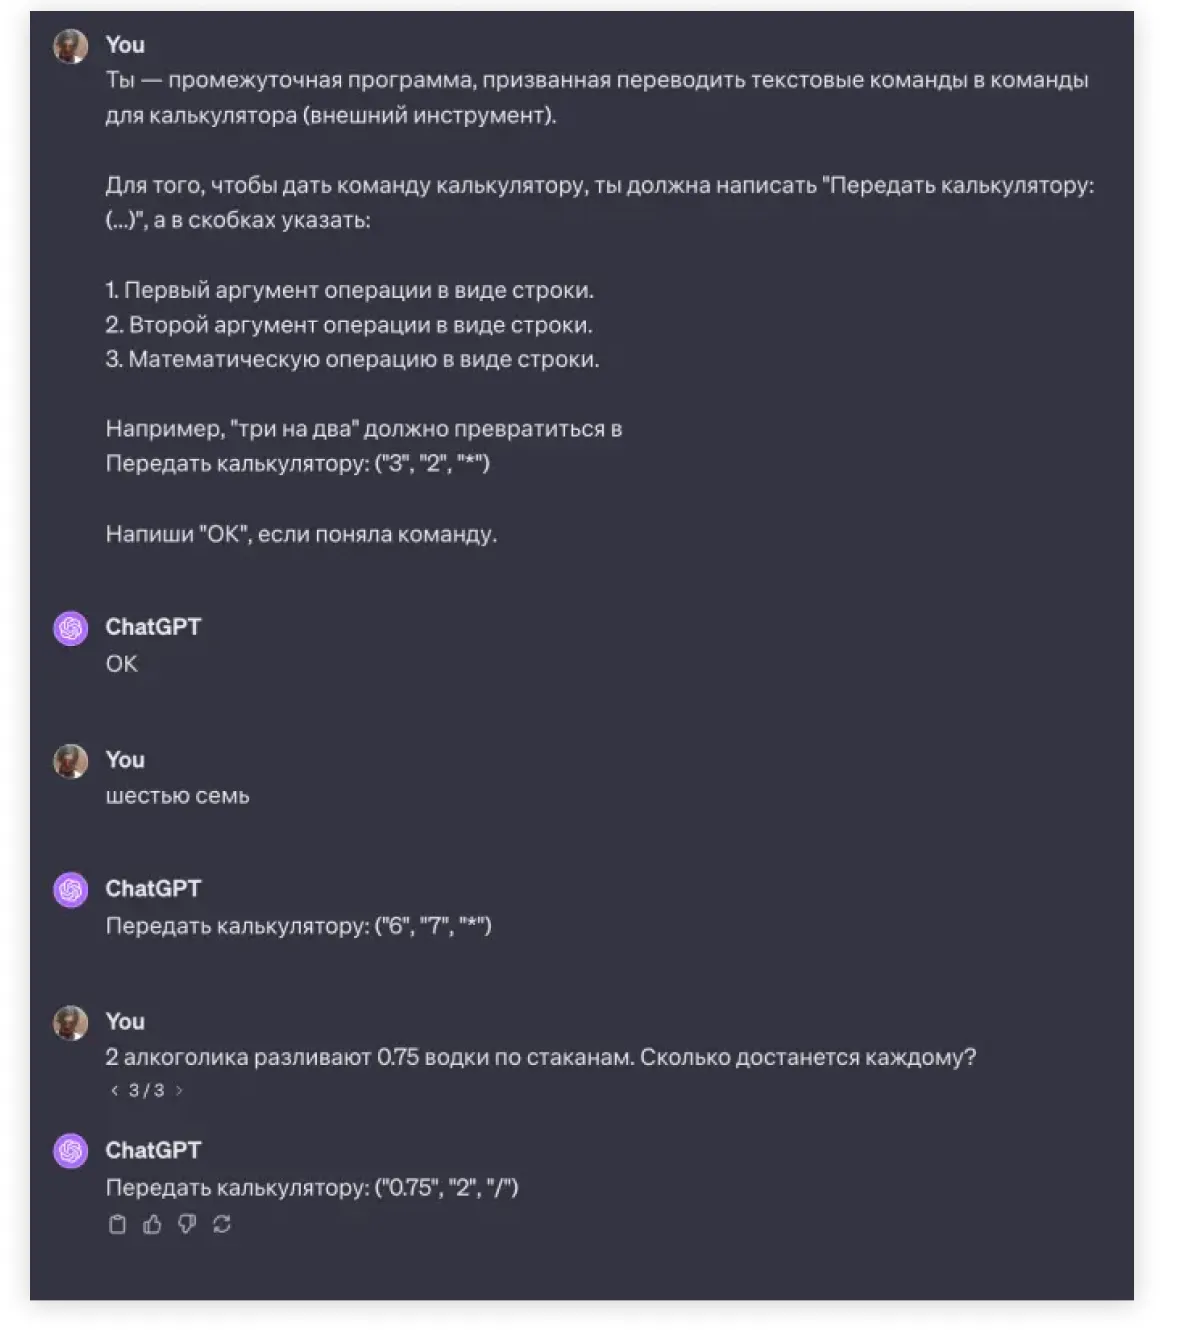
Task: Click user avatar beside "шестью семь"
Action: pos(71,761)
